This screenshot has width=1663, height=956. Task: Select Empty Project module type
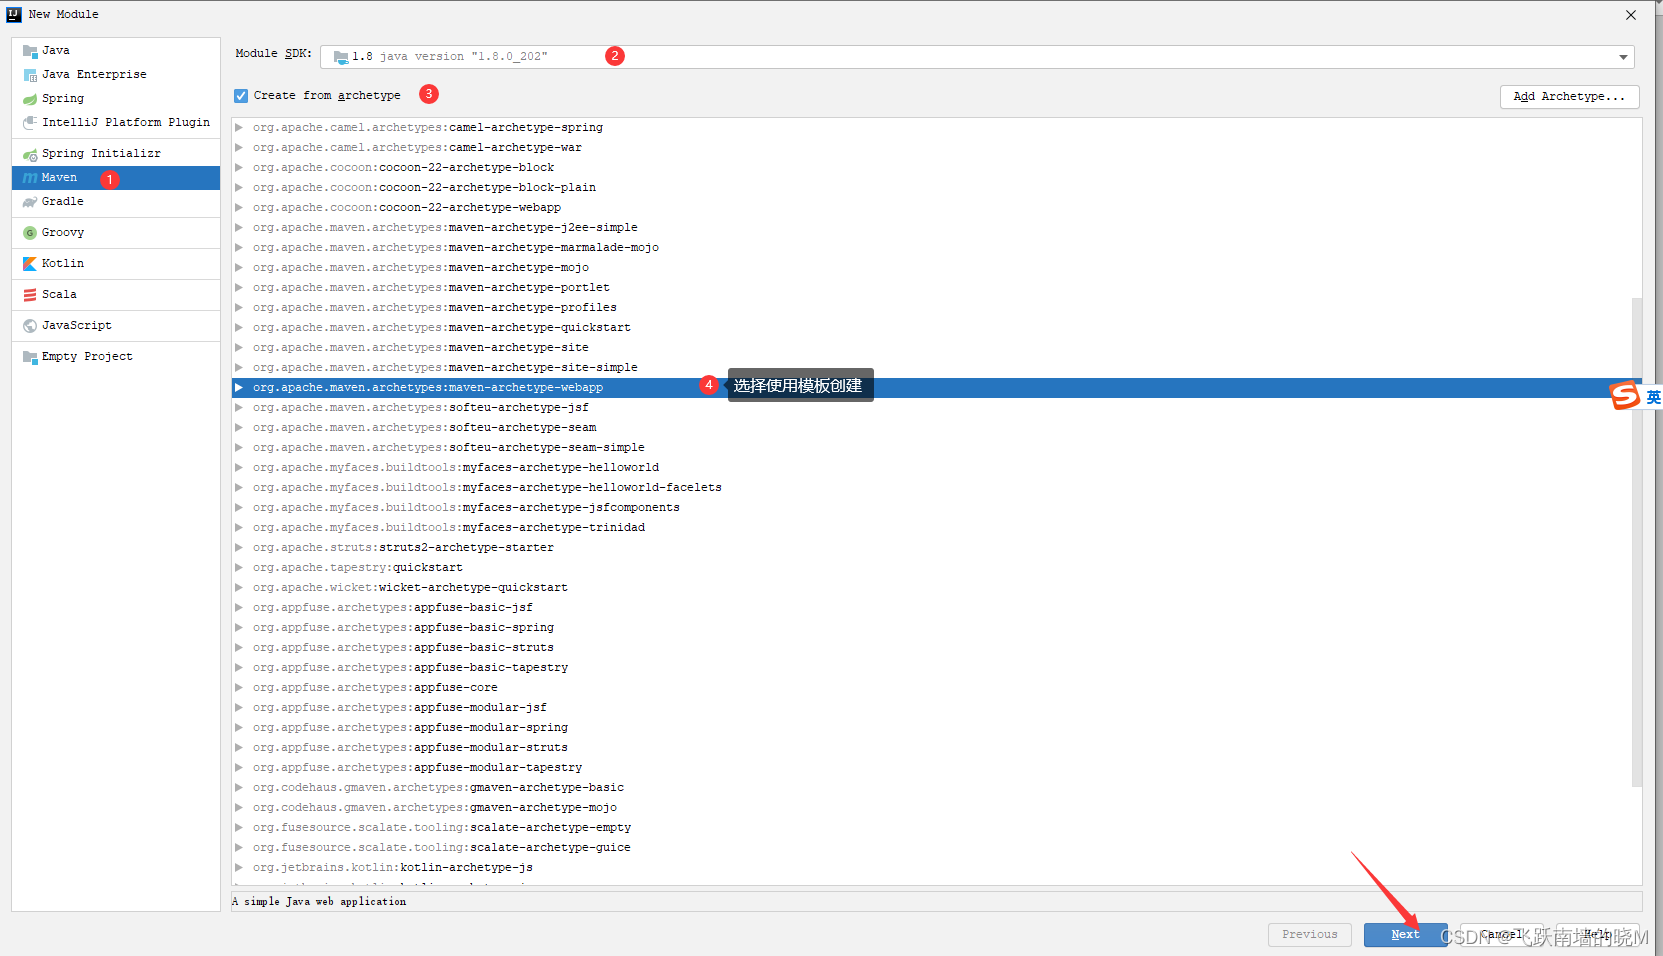click(116, 357)
